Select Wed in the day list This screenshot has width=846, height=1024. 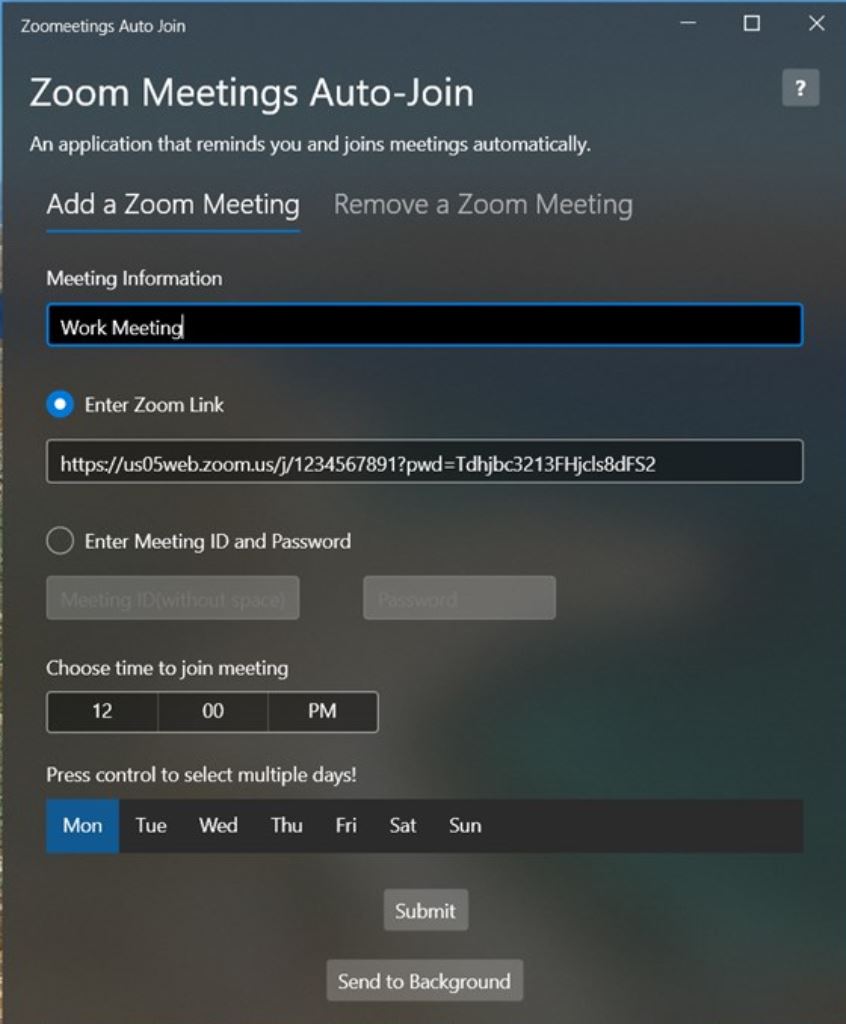pos(218,825)
